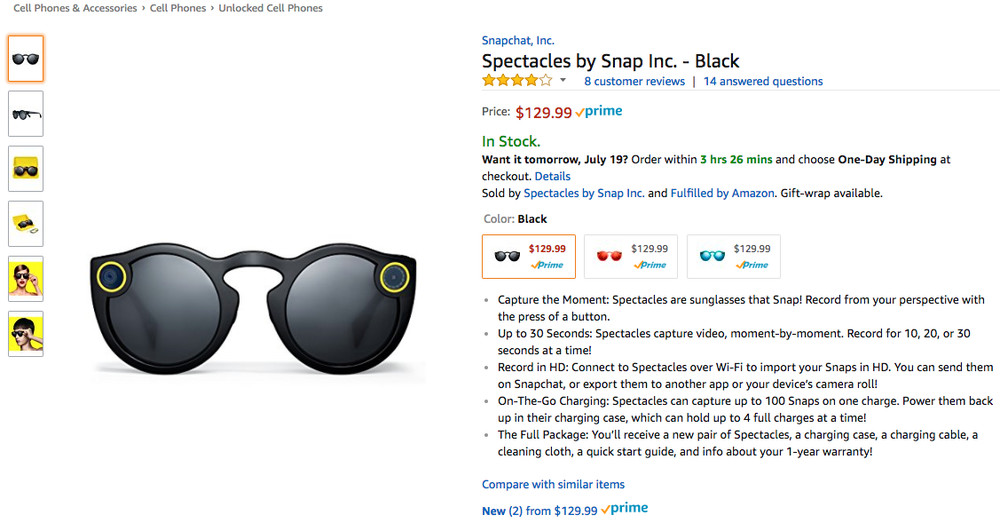1000x523 pixels.
Task: Open shipping Details link
Action: [x=552, y=176]
